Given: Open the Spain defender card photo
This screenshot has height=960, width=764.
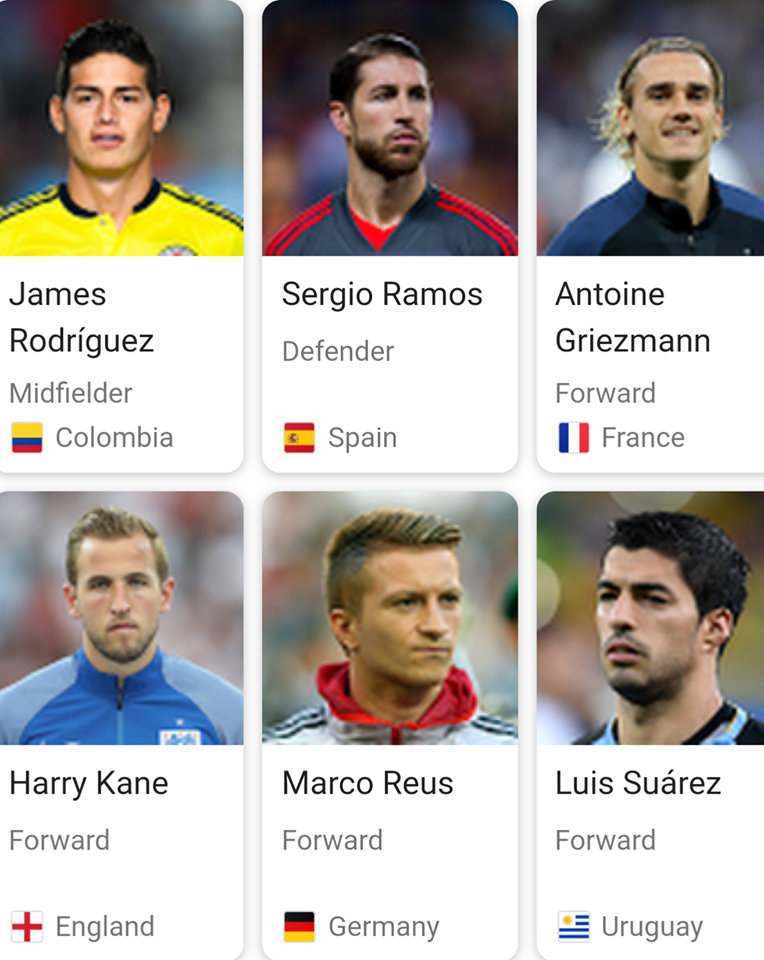Looking at the screenshot, I should click(390, 128).
